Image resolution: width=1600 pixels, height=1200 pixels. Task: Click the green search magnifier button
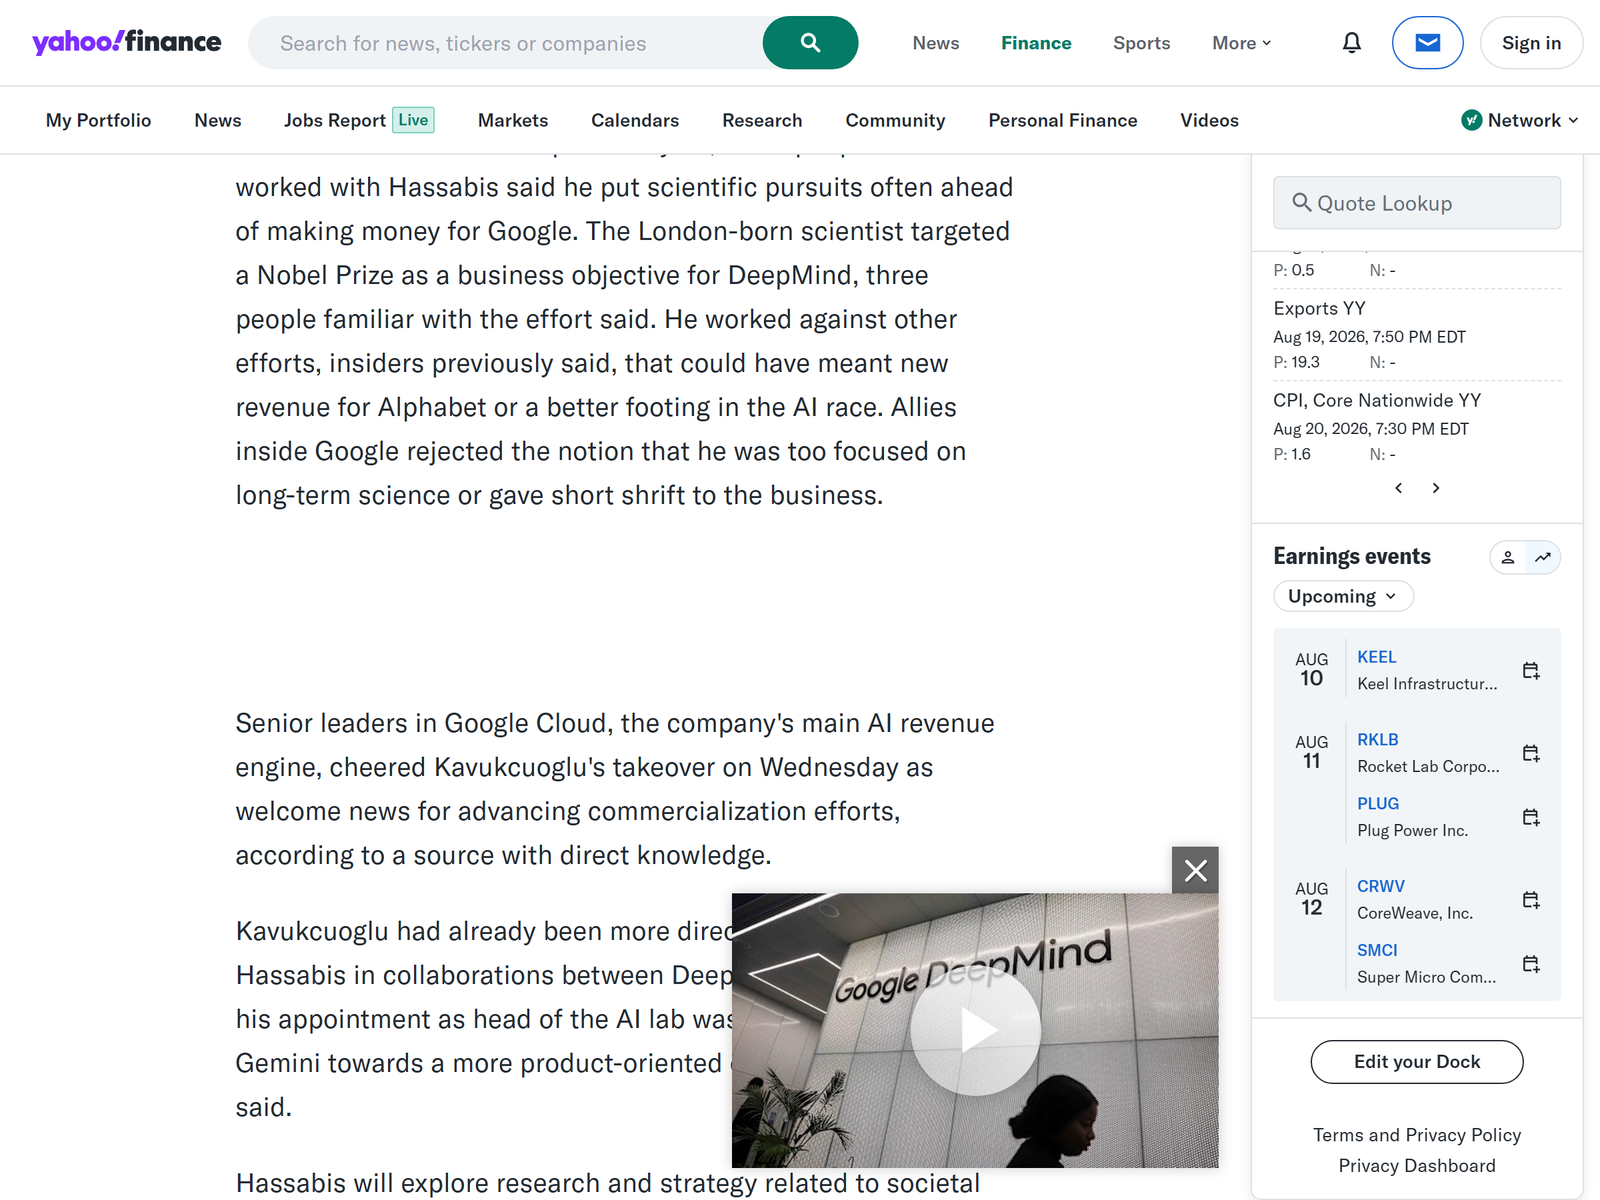click(x=810, y=43)
